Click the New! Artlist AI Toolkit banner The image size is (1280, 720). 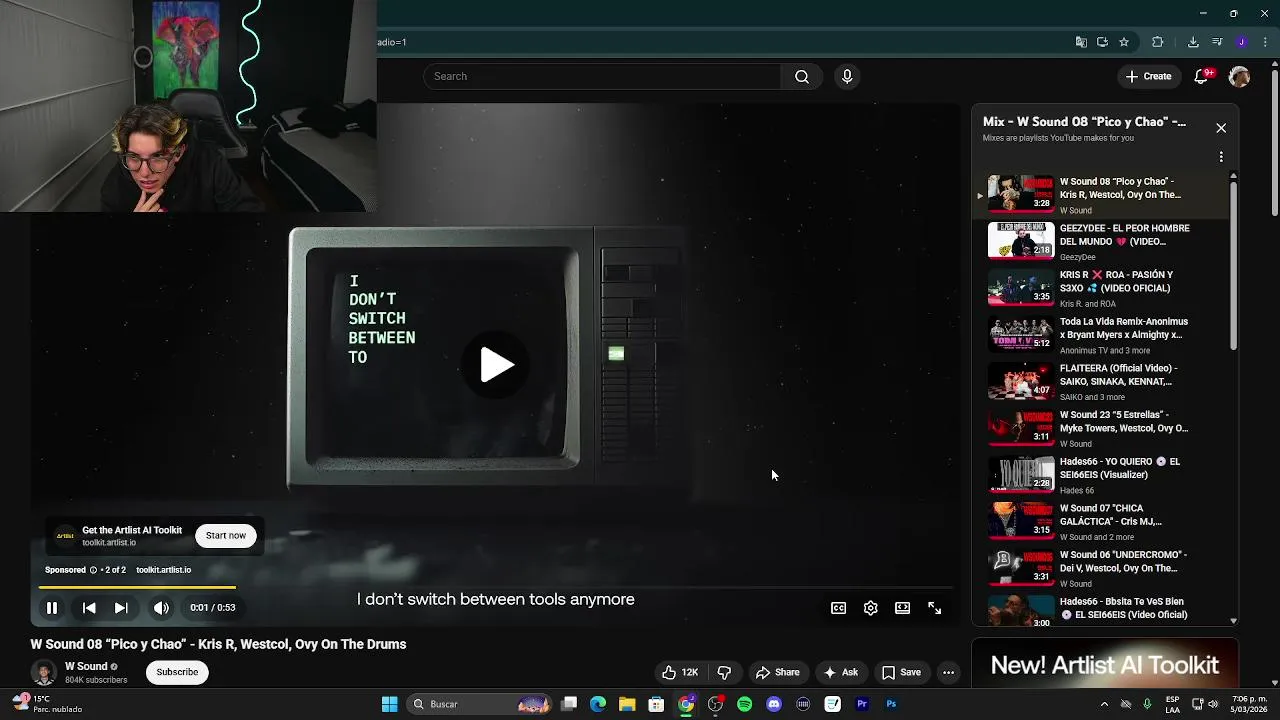coord(1105,665)
